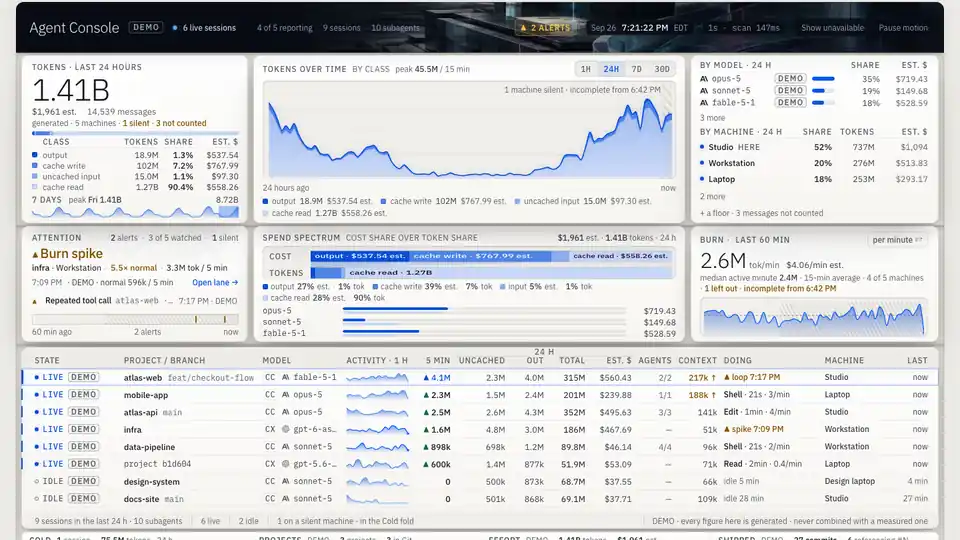Click the 7 days token sparkline
The image size is (960, 540).
point(135,212)
